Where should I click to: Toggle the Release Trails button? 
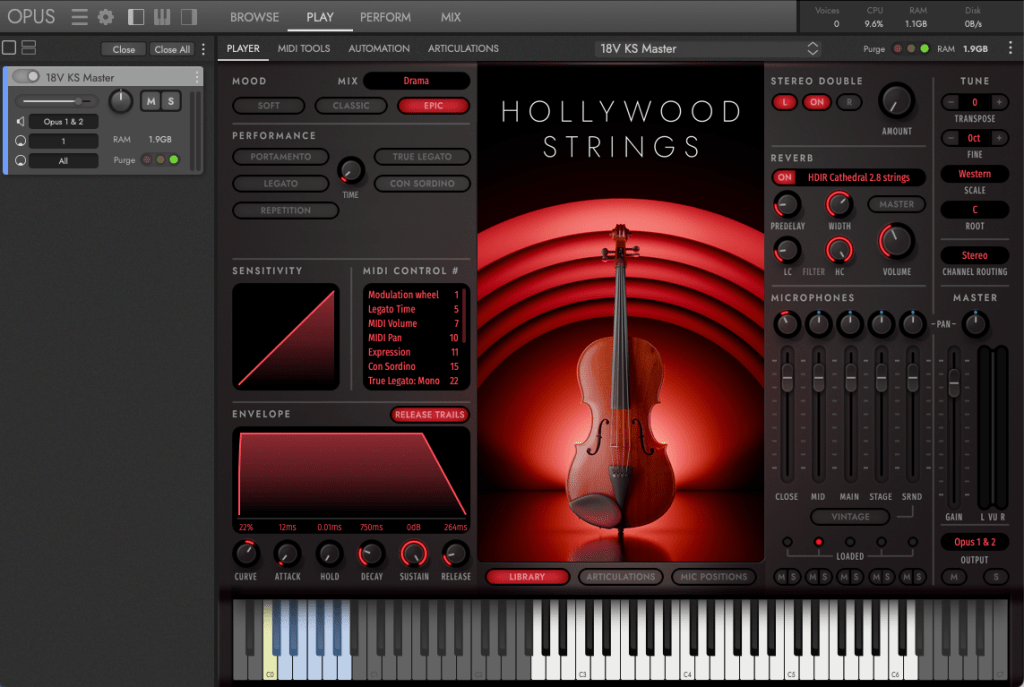tap(430, 414)
